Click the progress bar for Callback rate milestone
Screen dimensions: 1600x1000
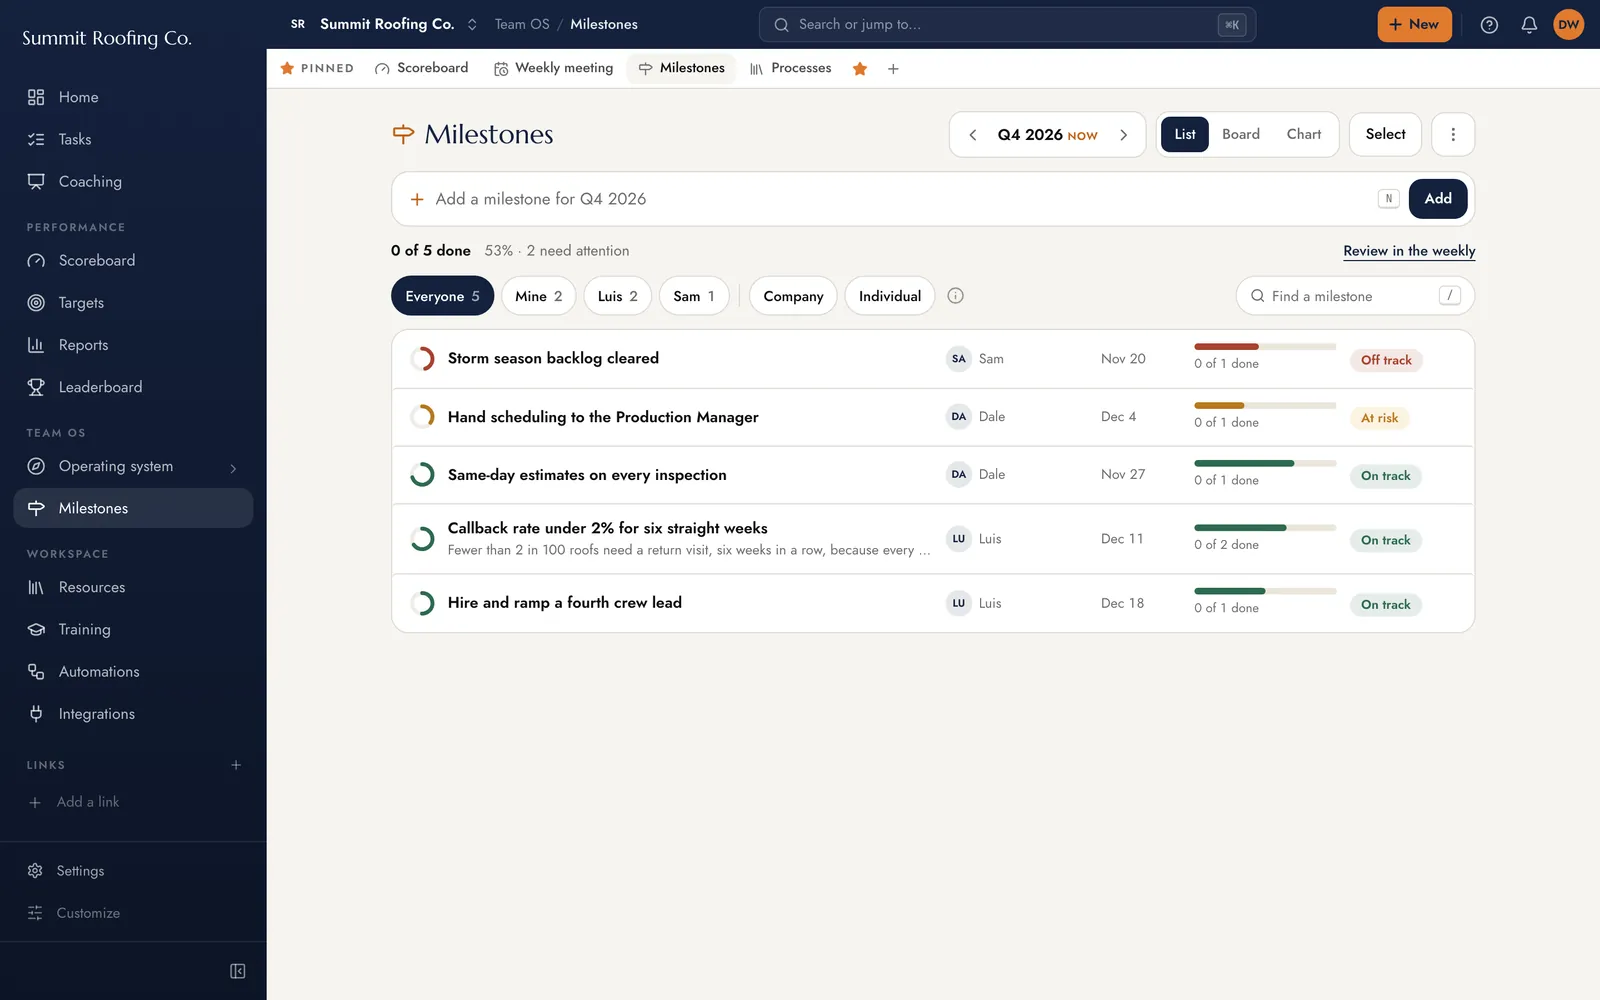click(1265, 528)
